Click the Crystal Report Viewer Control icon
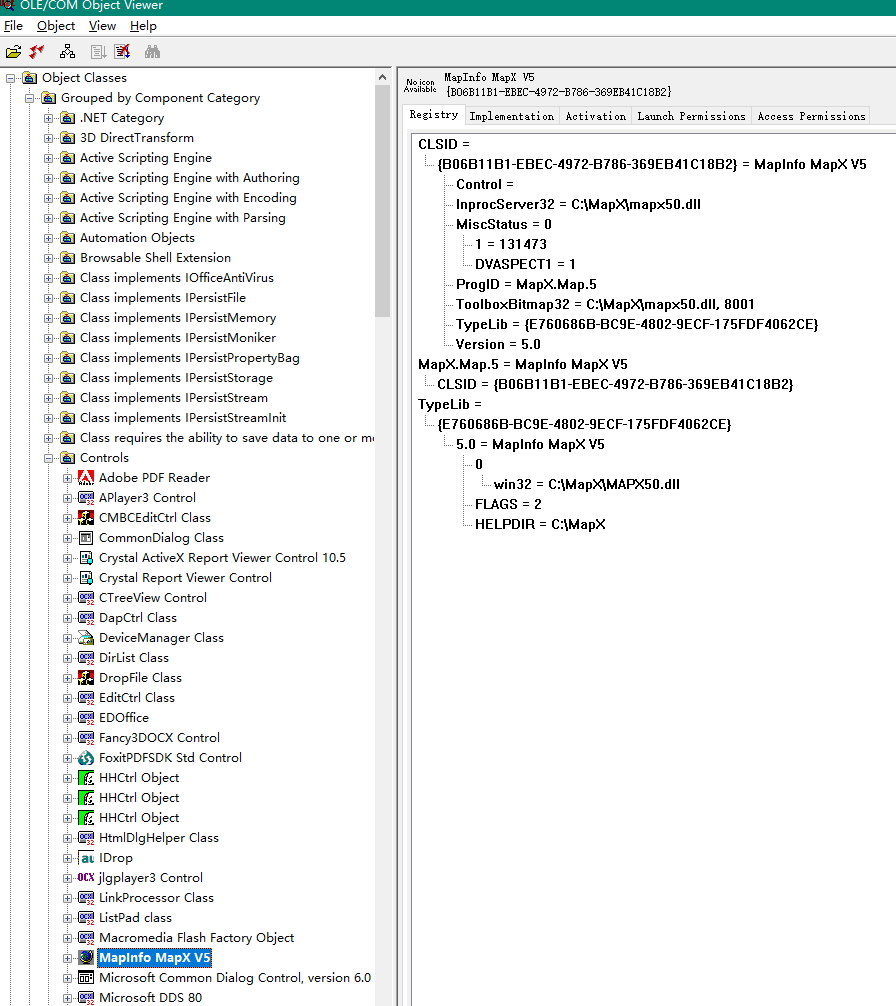 [86, 577]
